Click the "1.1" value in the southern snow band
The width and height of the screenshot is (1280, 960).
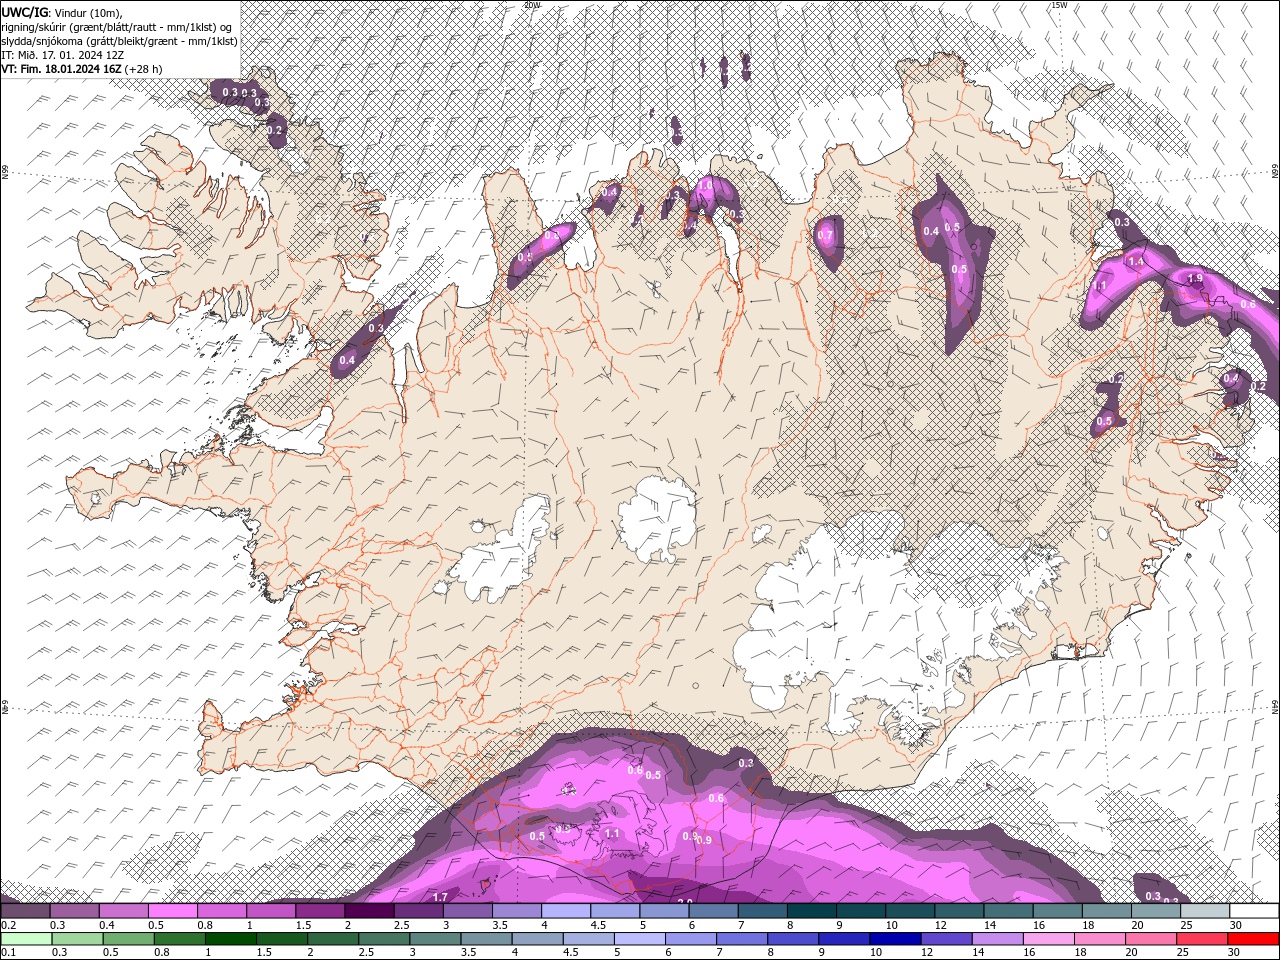pos(612,833)
